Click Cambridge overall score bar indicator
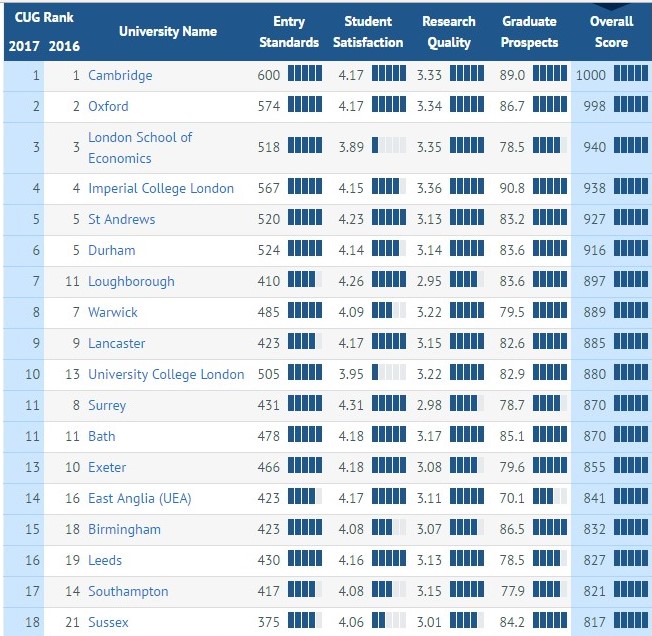Image resolution: width=652 pixels, height=636 pixels. pyautogui.click(x=631, y=73)
